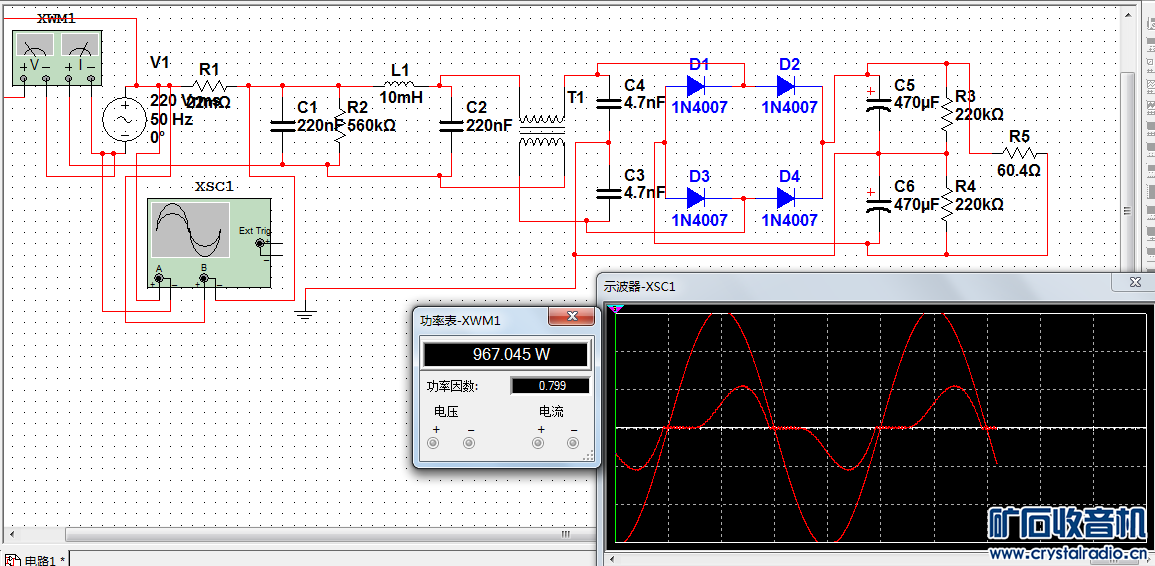The image size is (1155, 566).
Task: Click the voltage negative terminal in power meter
Action: tap(469, 442)
